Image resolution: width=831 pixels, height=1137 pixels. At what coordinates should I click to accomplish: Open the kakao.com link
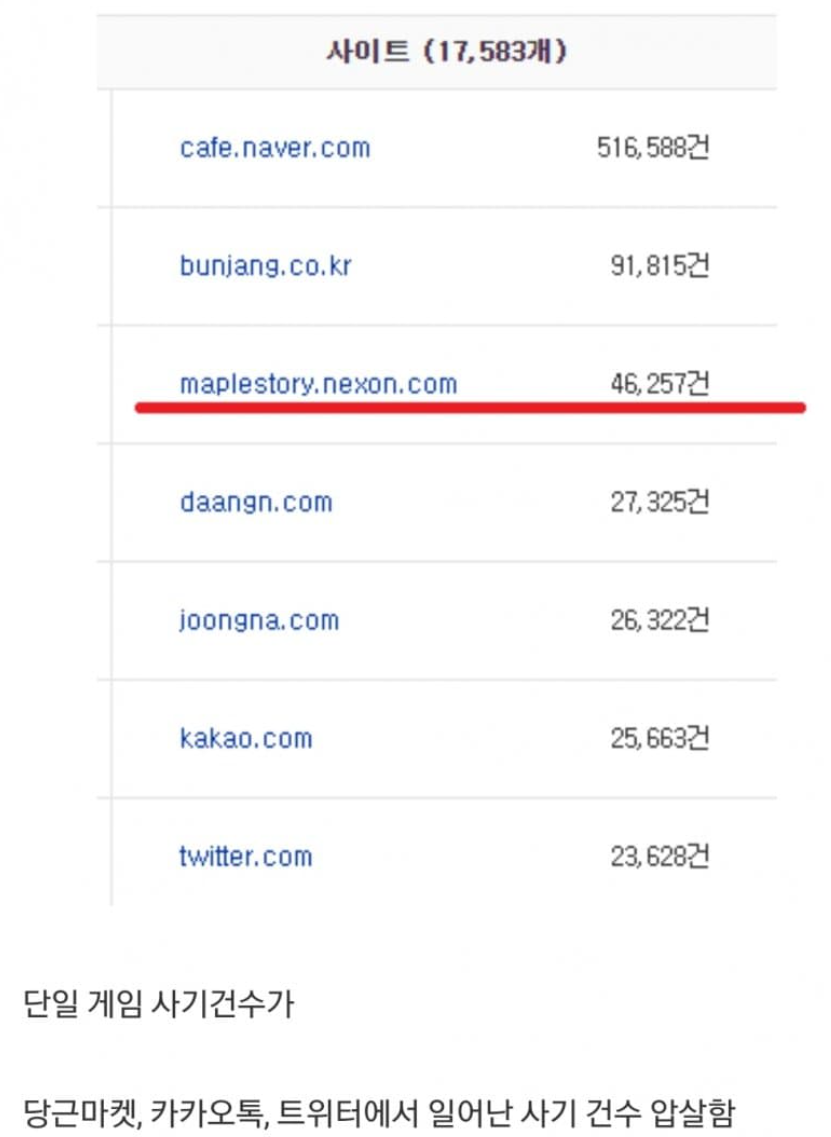coord(246,739)
